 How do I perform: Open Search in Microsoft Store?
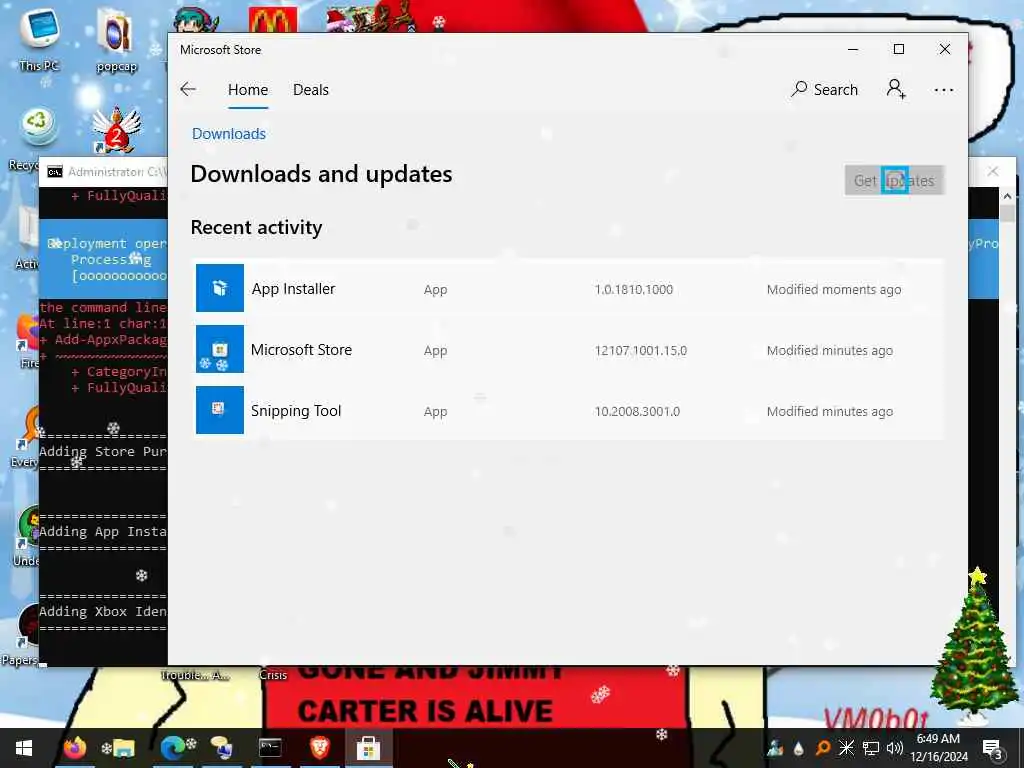click(824, 89)
